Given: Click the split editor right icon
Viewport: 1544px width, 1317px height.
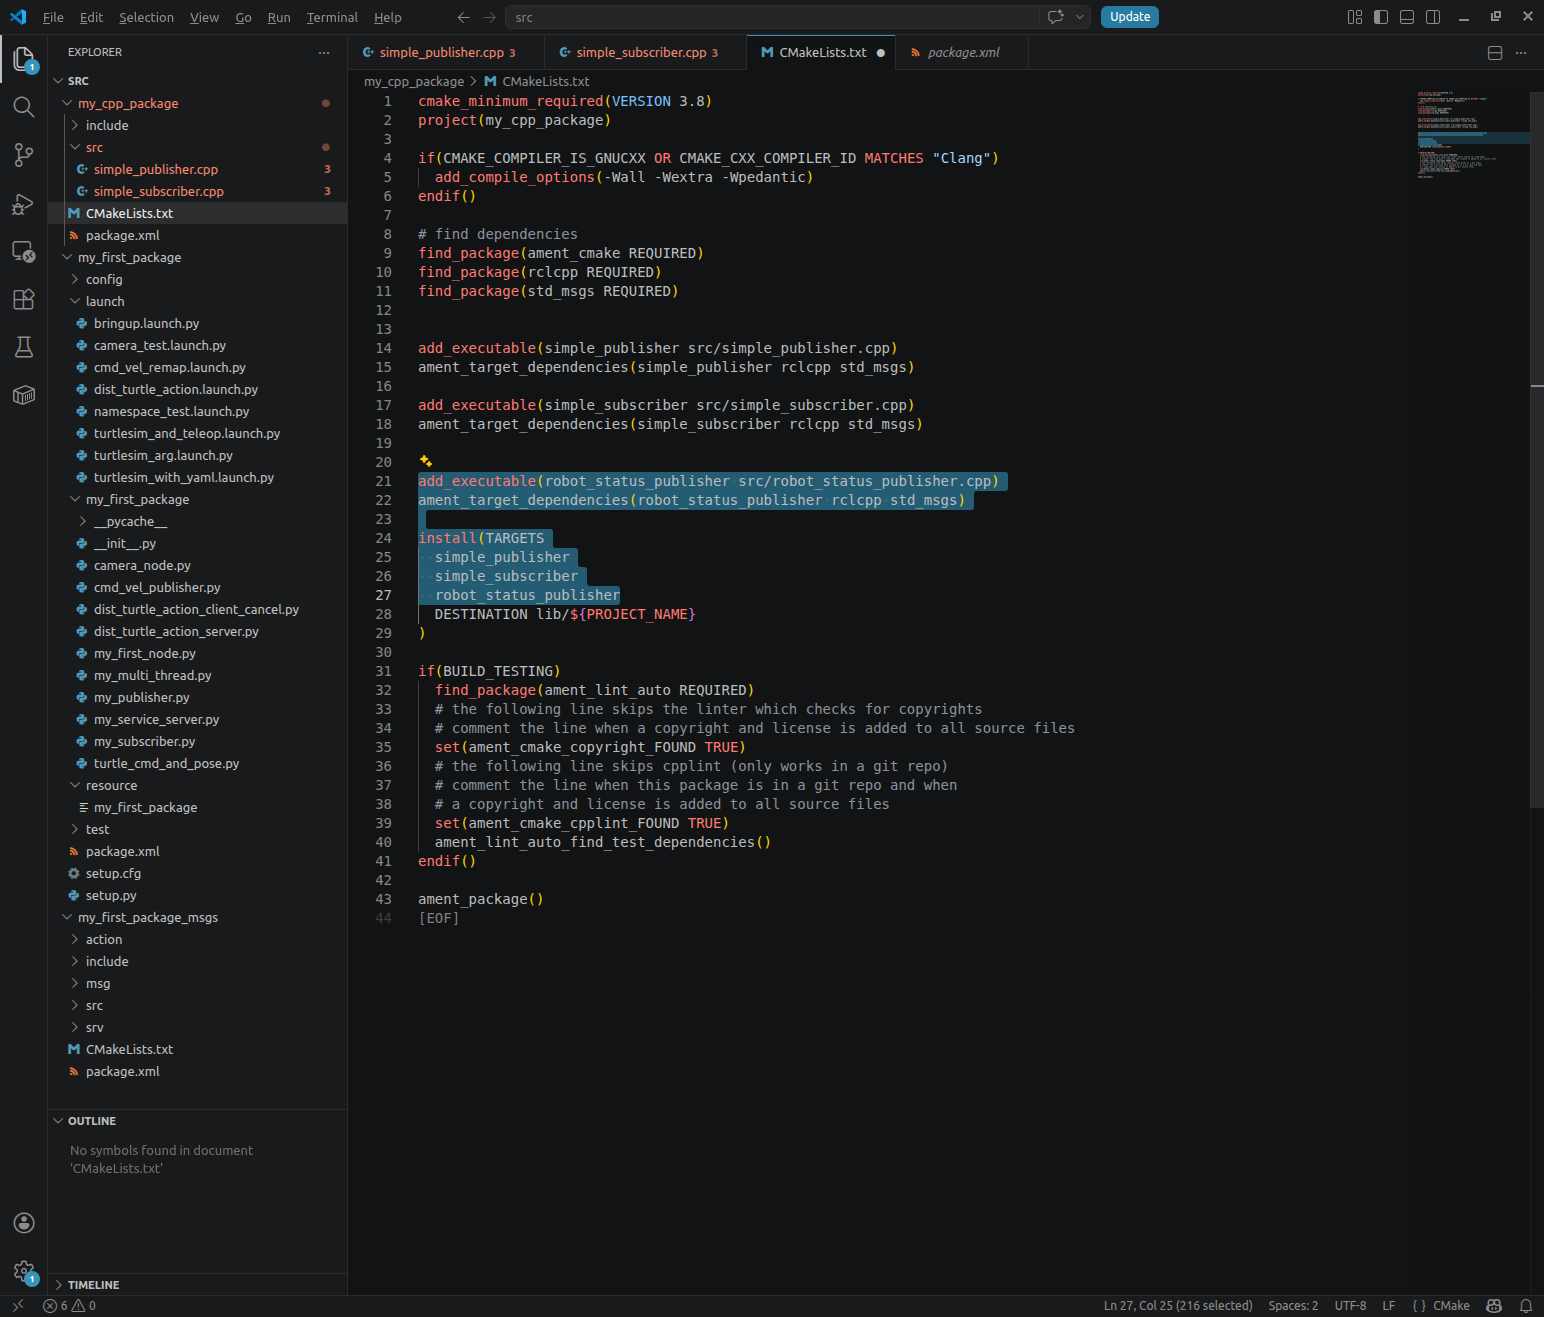Looking at the screenshot, I should click(x=1495, y=53).
